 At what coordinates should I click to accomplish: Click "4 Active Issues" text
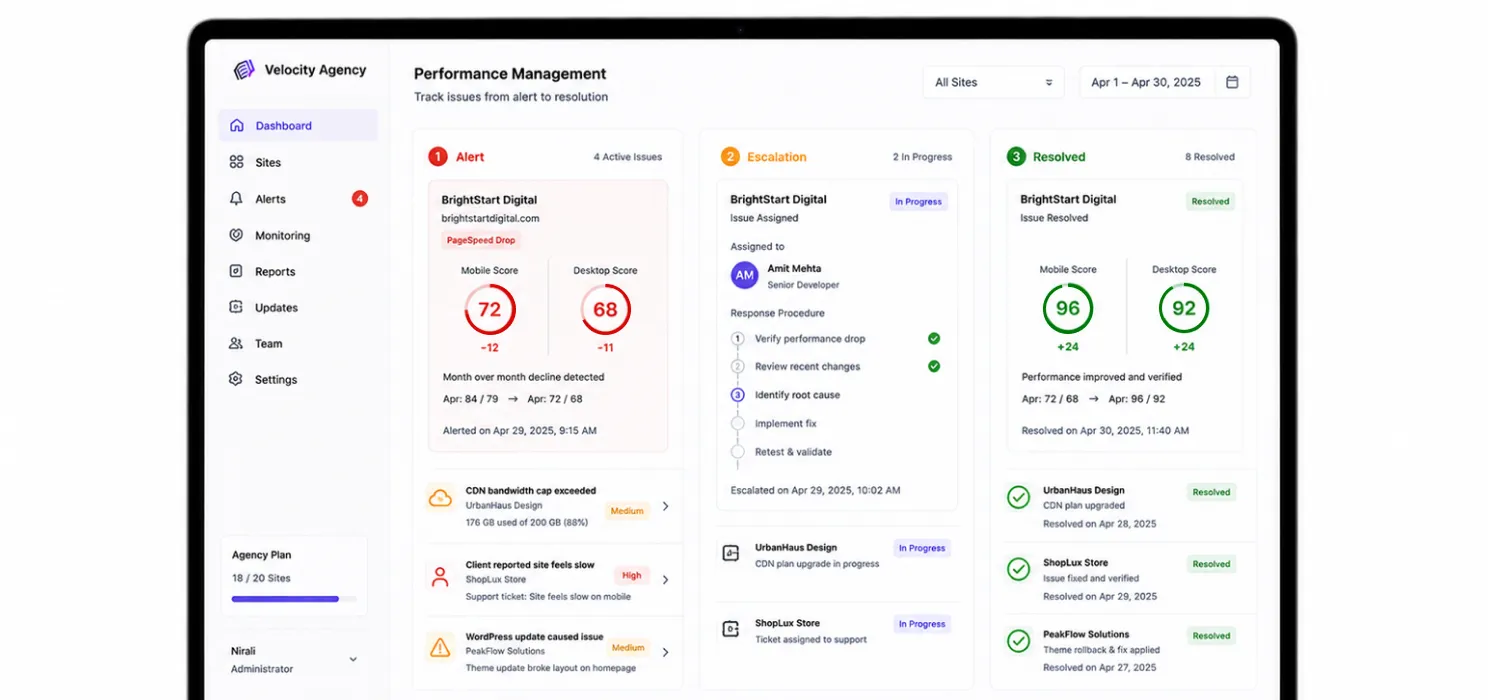click(x=627, y=157)
